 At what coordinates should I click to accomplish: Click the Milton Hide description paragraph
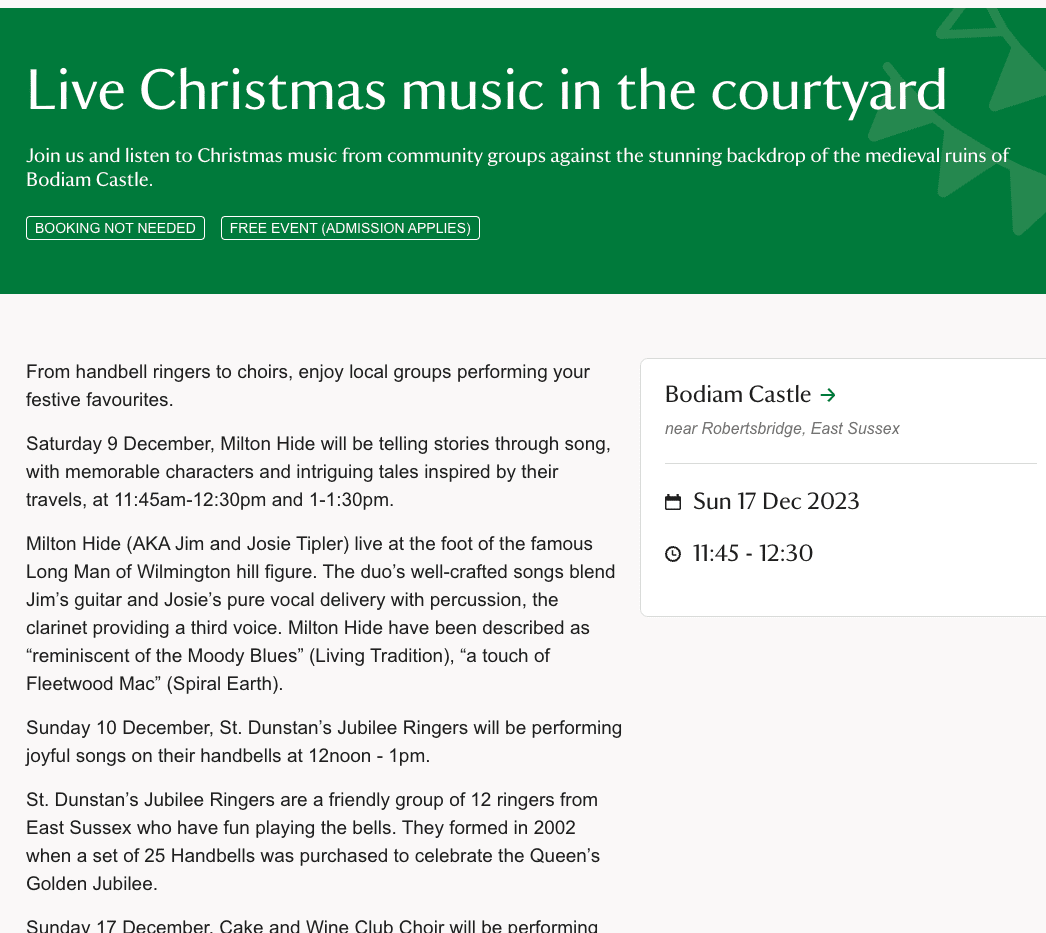click(320, 614)
